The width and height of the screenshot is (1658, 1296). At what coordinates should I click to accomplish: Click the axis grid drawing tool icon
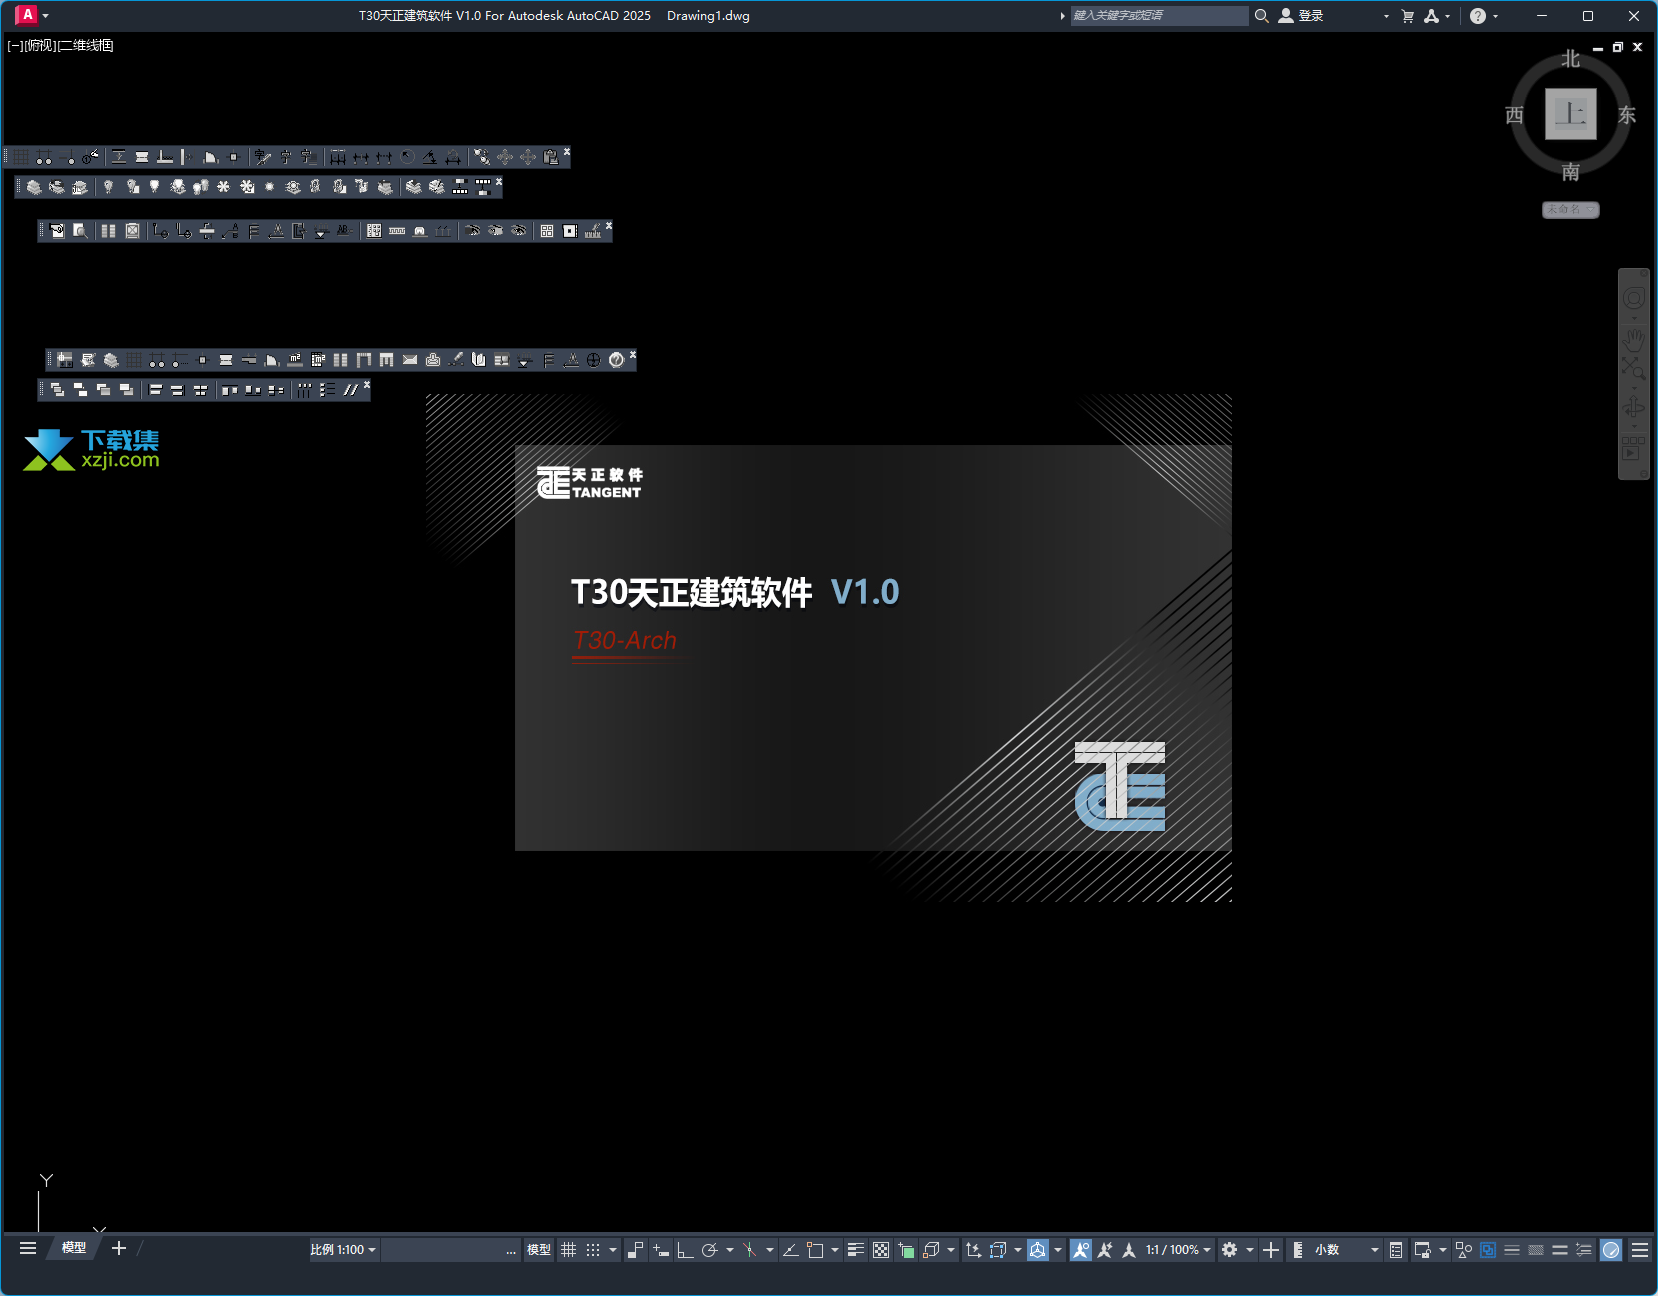click(x=21, y=157)
